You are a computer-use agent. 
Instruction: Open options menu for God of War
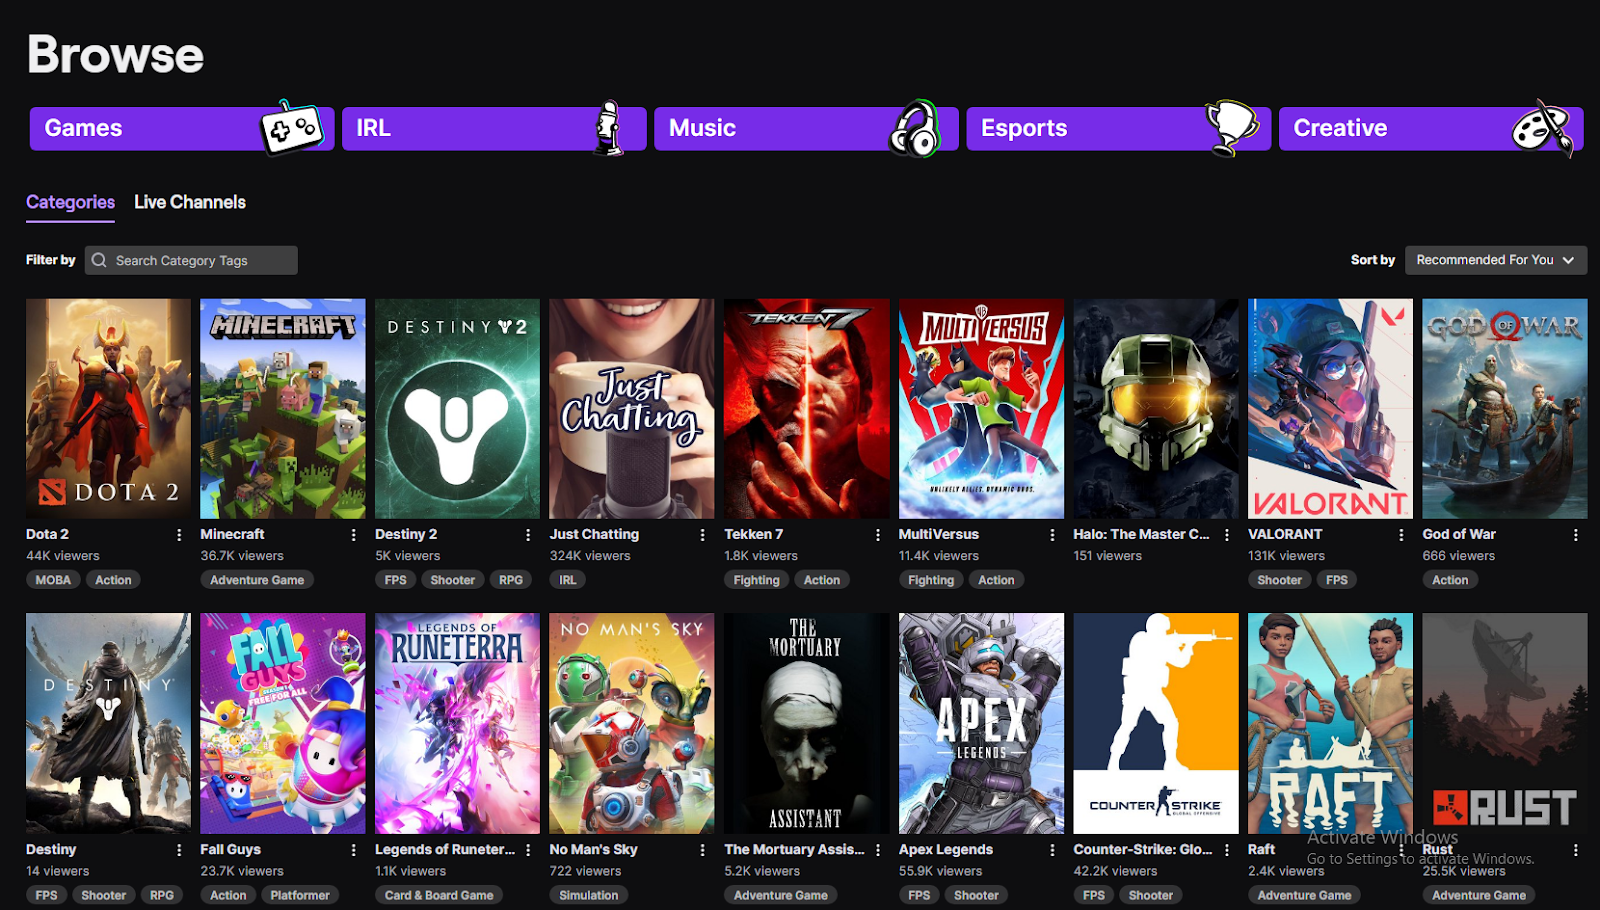1576,535
